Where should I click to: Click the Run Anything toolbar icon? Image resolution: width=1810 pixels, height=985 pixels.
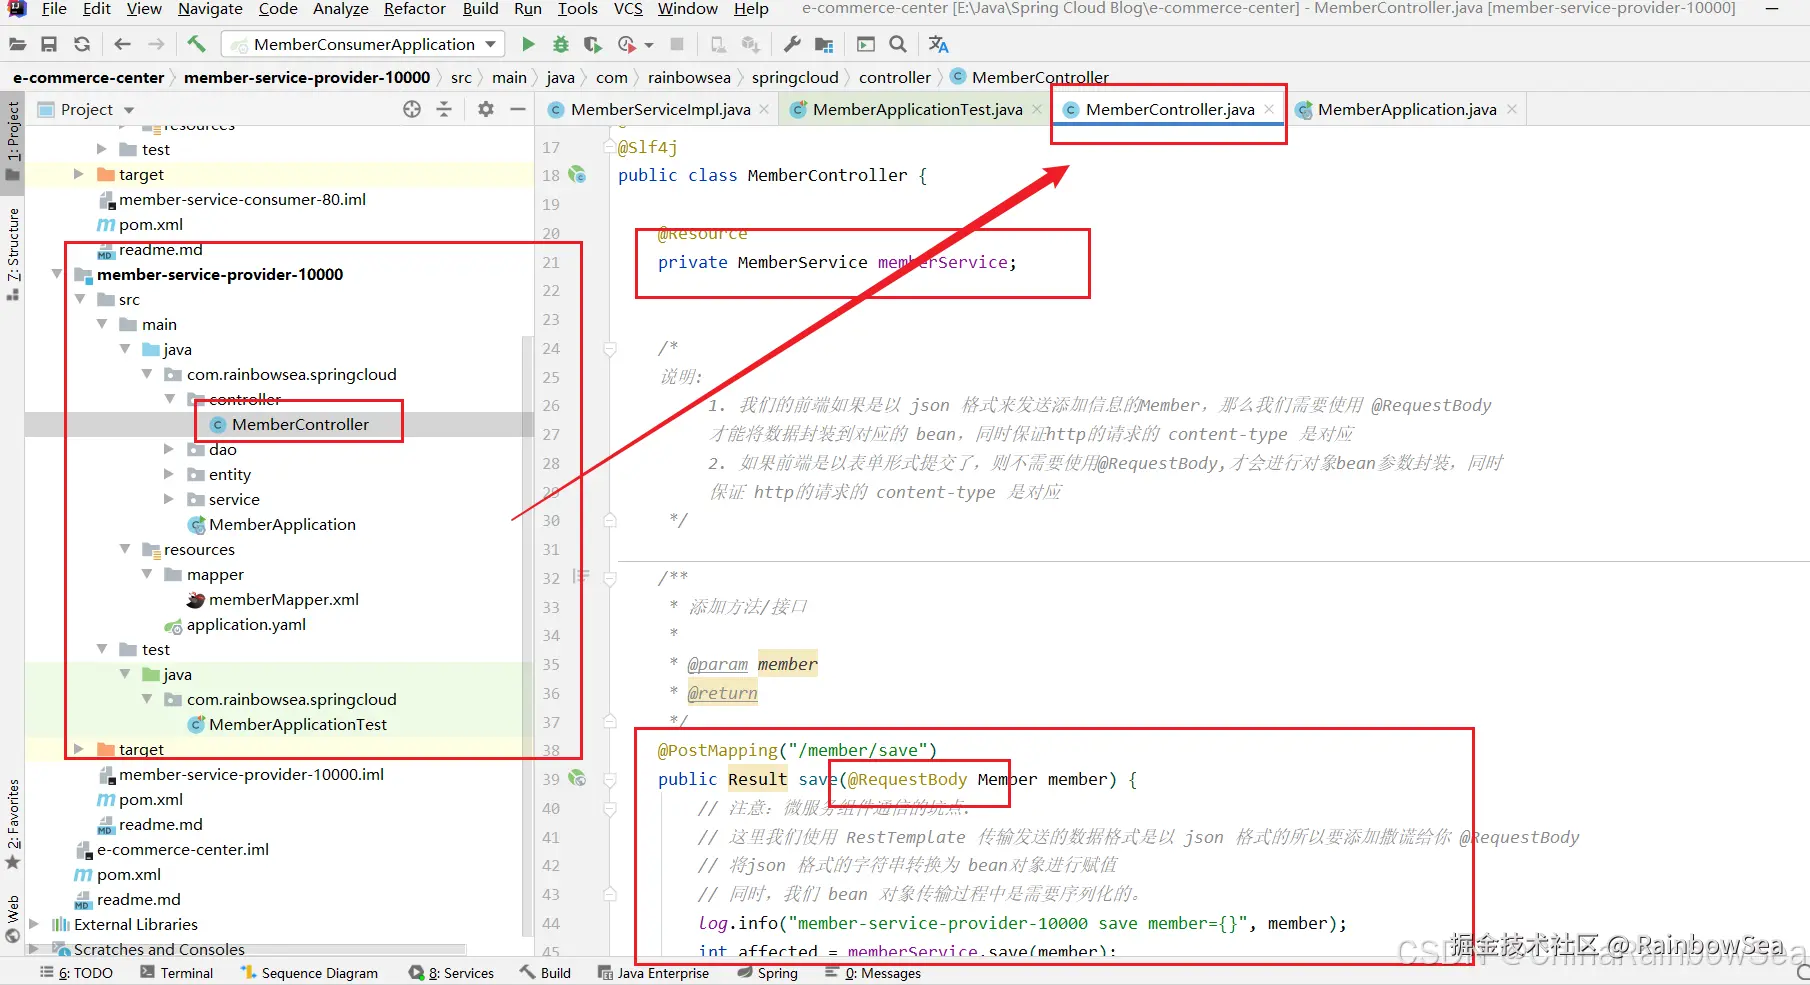(x=866, y=44)
